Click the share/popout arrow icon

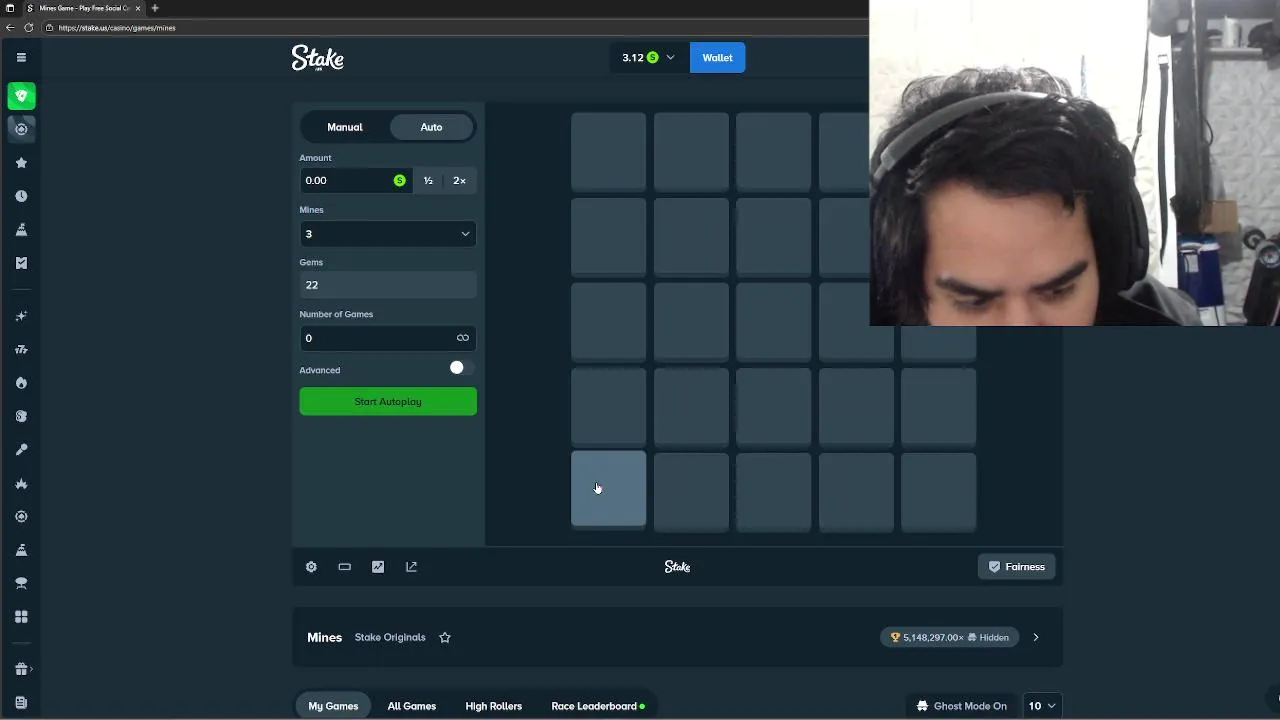[x=411, y=567]
